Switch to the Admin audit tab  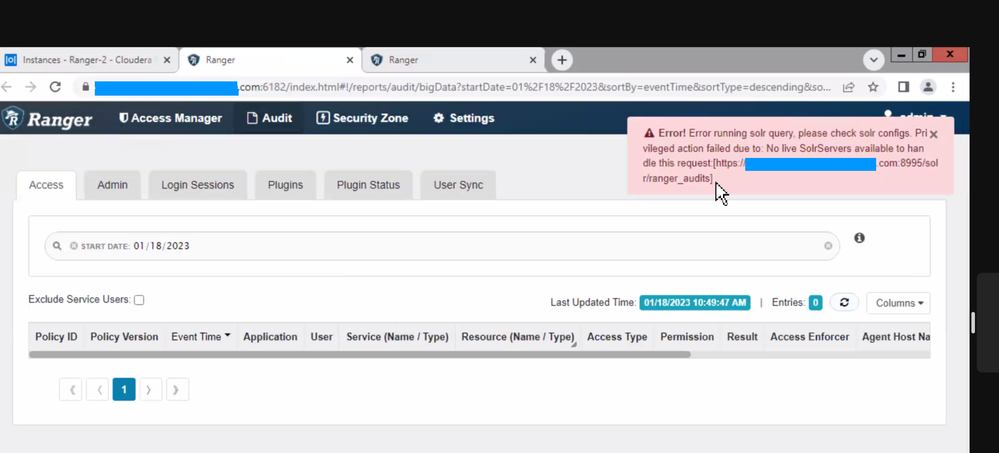click(x=112, y=185)
